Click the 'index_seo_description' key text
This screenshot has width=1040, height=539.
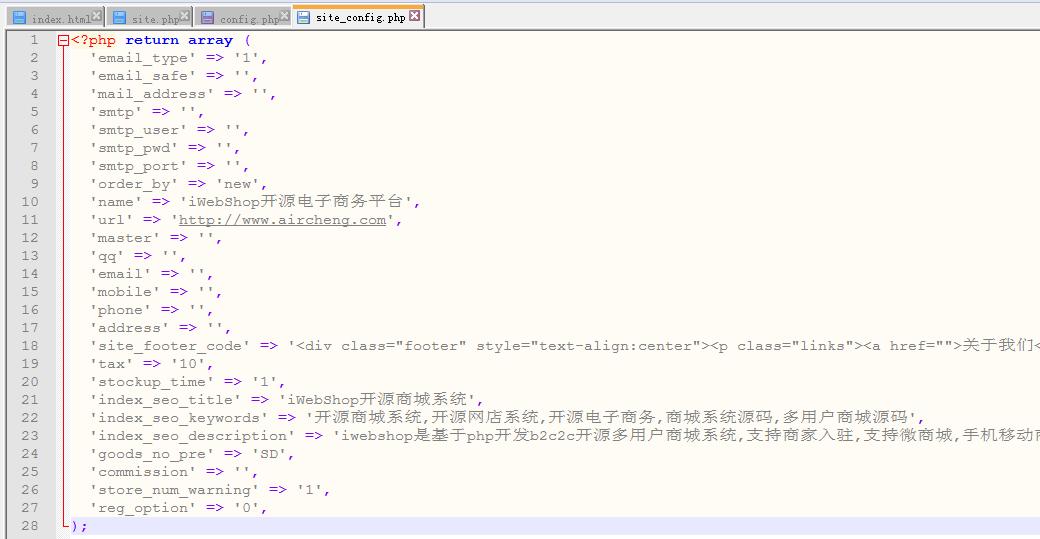pos(191,436)
